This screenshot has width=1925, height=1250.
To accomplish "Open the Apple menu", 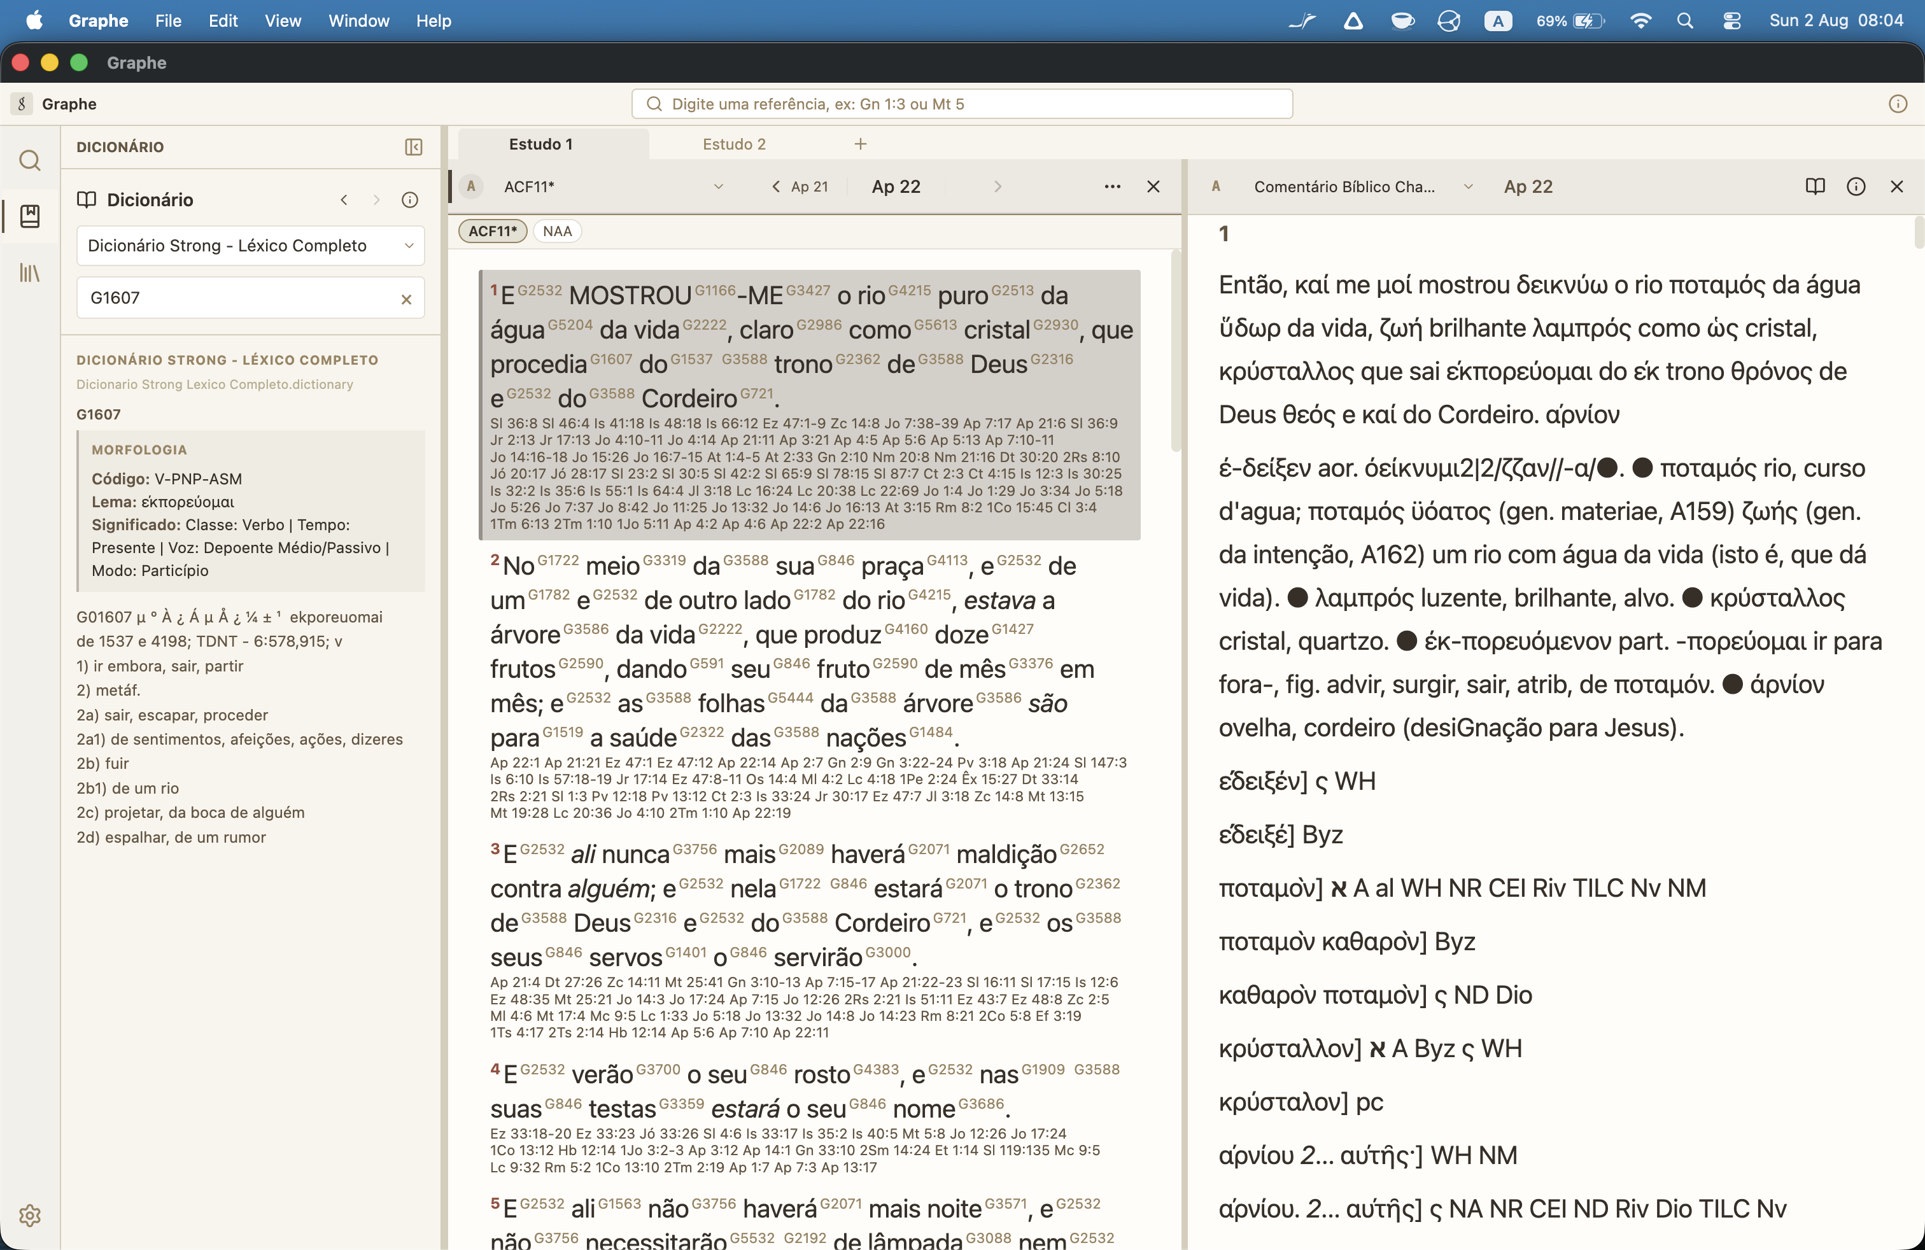I will point(34,20).
